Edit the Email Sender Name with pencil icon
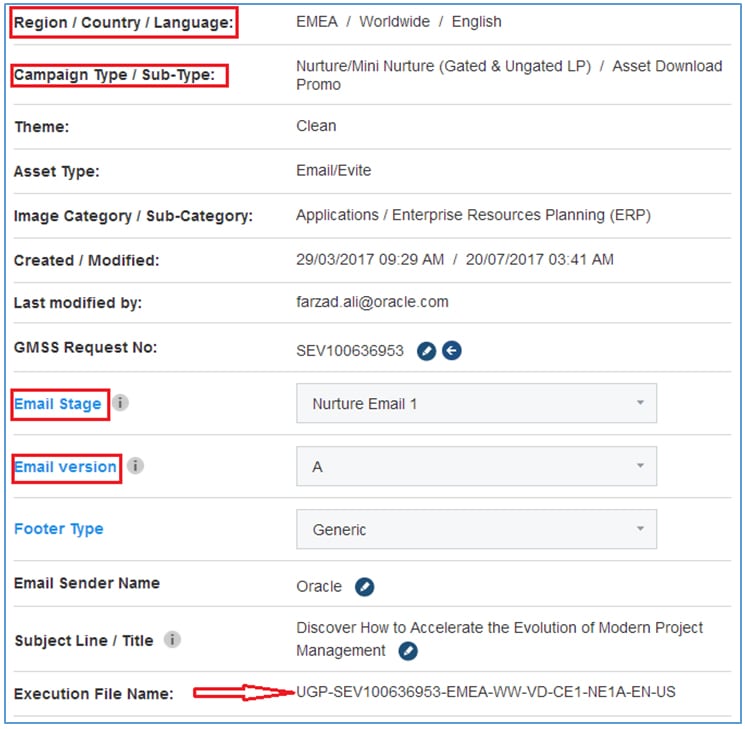 (x=364, y=587)
